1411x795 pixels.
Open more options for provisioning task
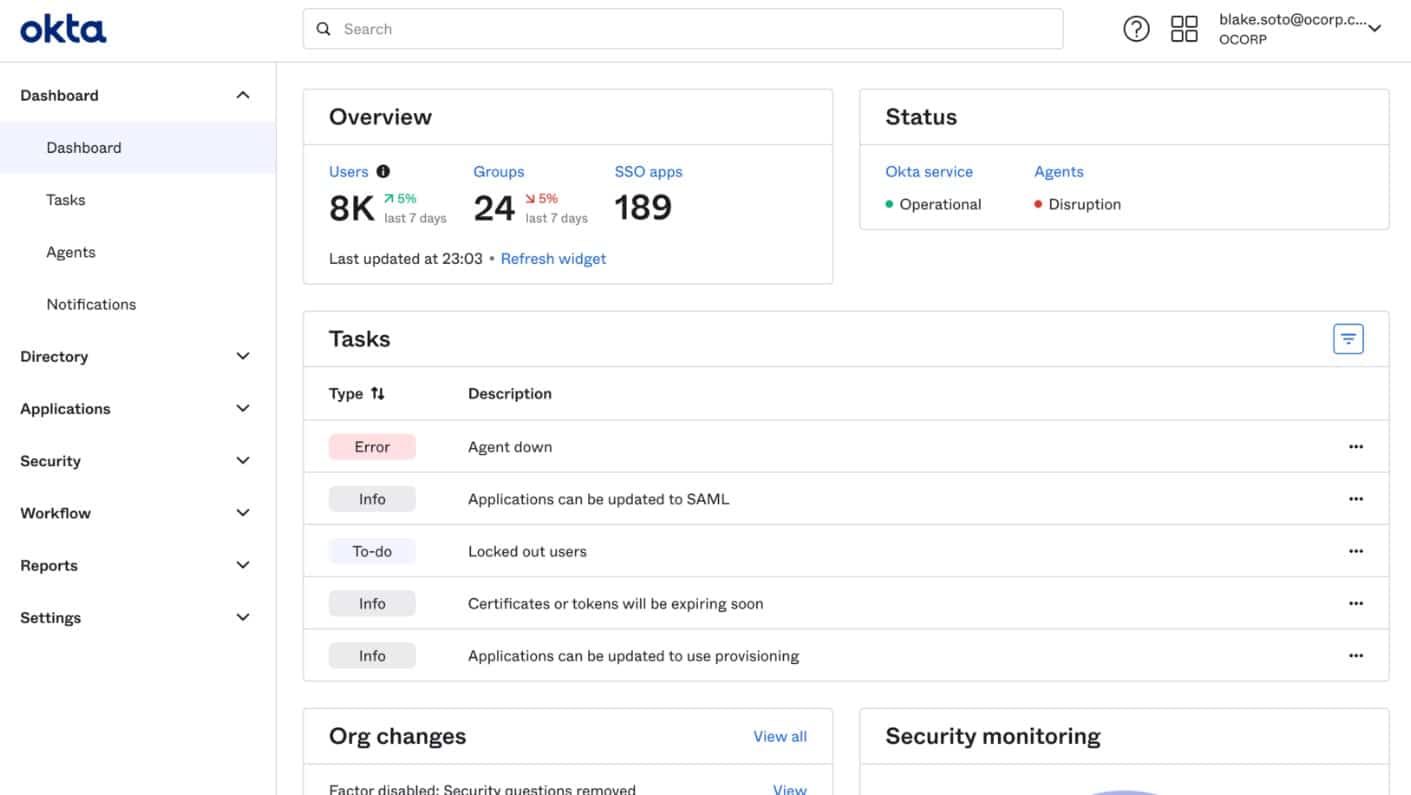click(1356, 656)
